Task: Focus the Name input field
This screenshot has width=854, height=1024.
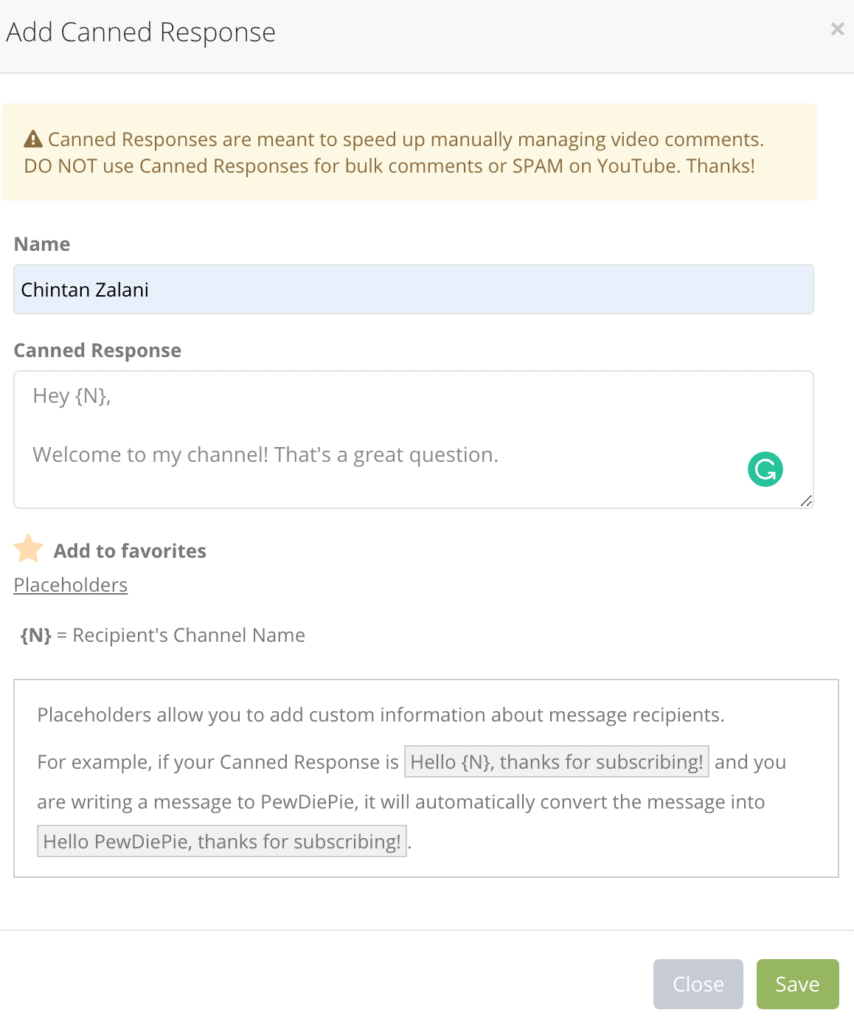Action: 413,289
